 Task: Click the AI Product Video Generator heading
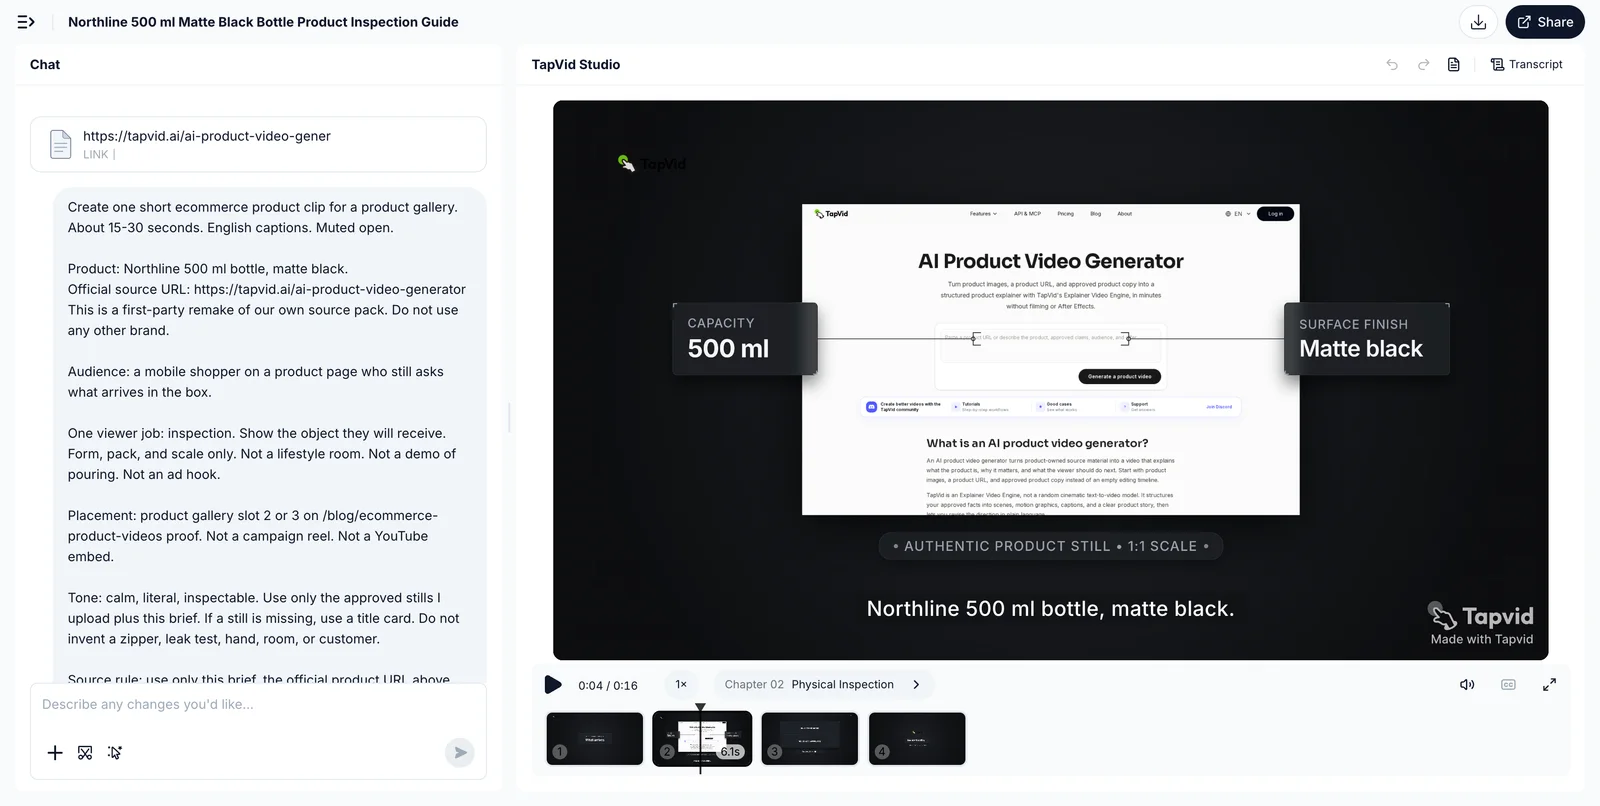point(1051,261)
